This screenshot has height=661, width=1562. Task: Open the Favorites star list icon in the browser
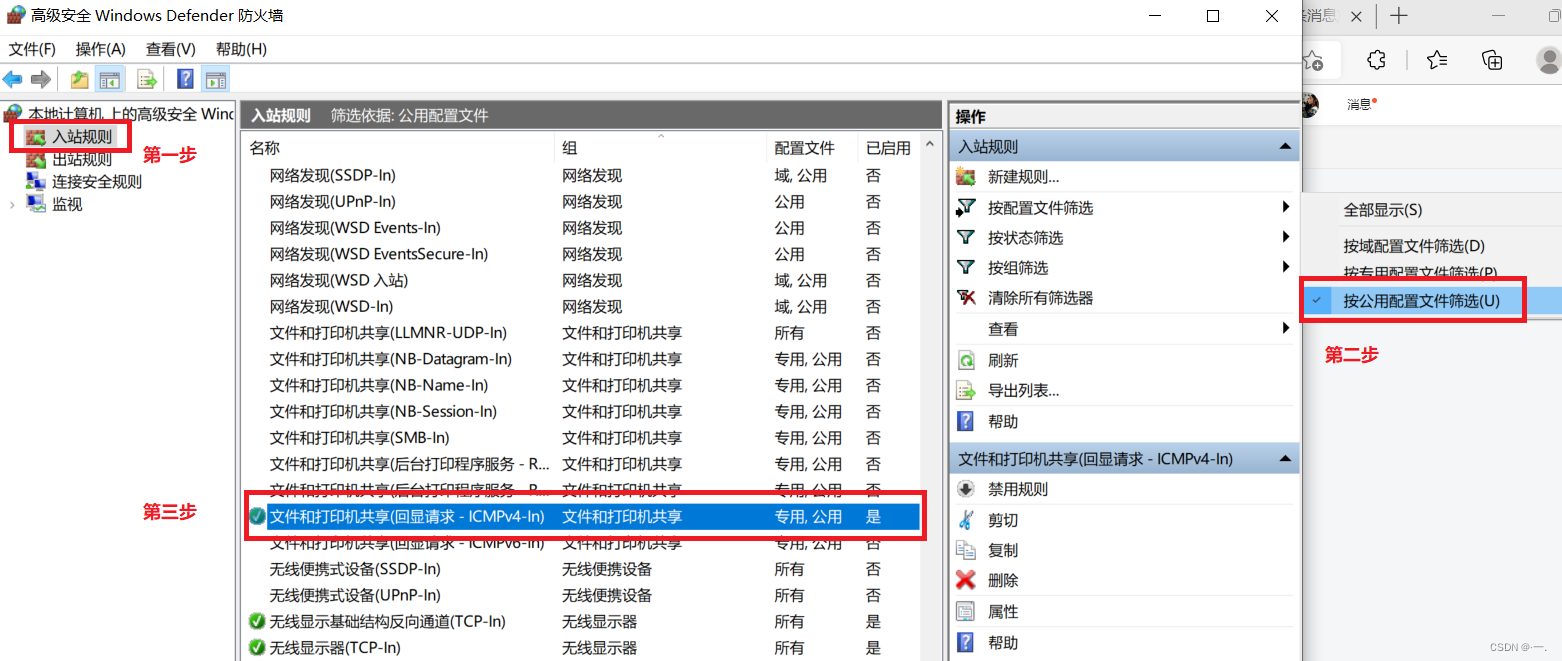(x=1437, y=60)
